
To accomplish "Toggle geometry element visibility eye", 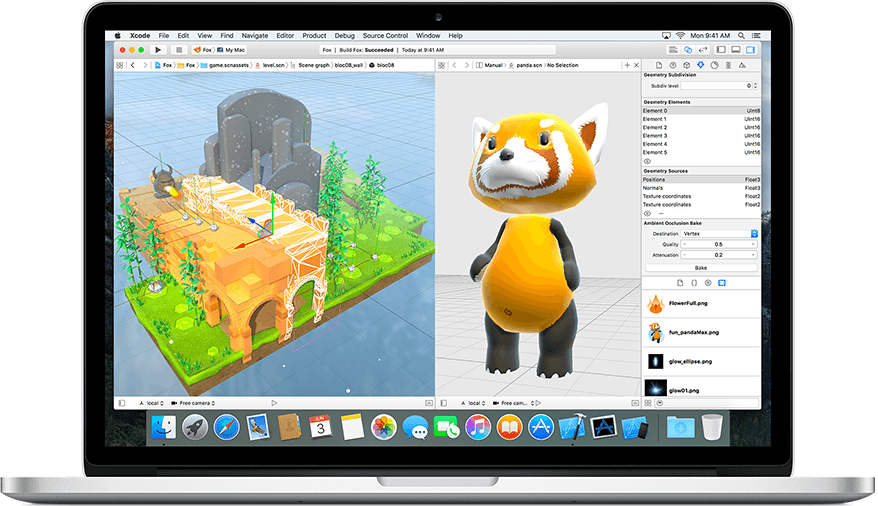I will (x=647, y=161).
